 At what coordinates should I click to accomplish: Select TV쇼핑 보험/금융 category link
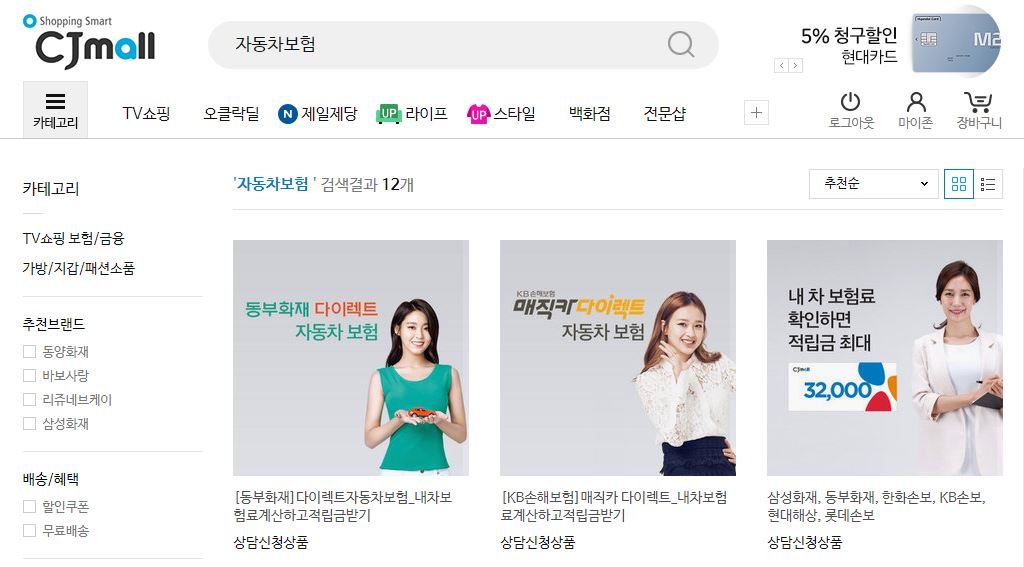tap(73, 238)
